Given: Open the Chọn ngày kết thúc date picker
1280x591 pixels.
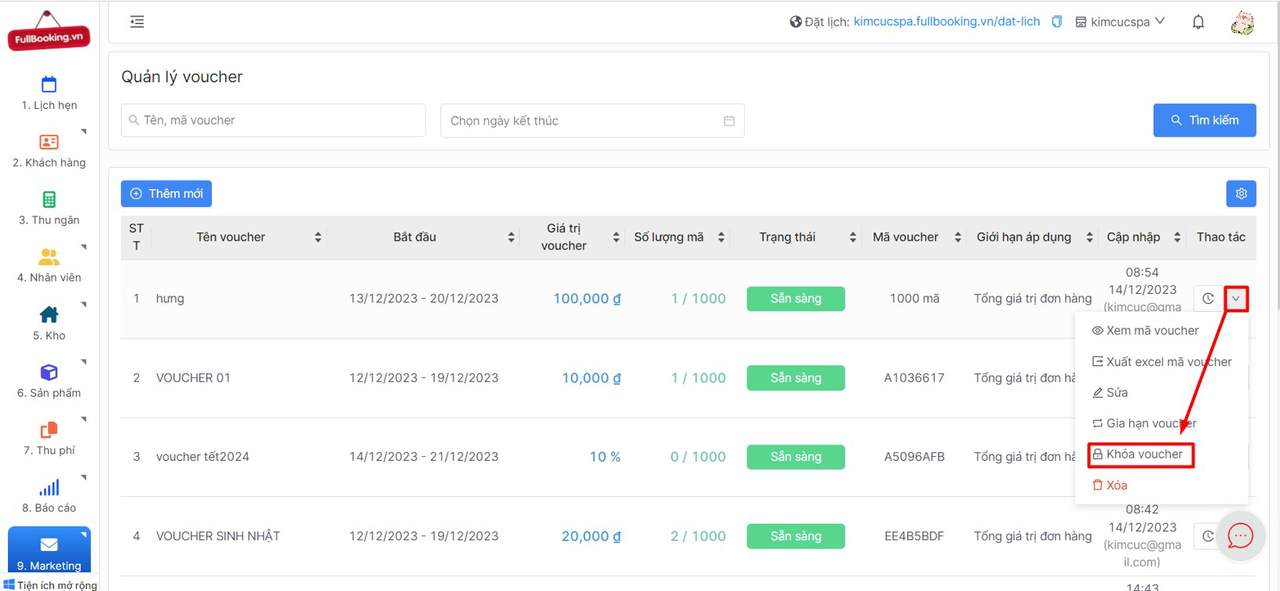Looking at the screenshot, I should pos(592,121).
